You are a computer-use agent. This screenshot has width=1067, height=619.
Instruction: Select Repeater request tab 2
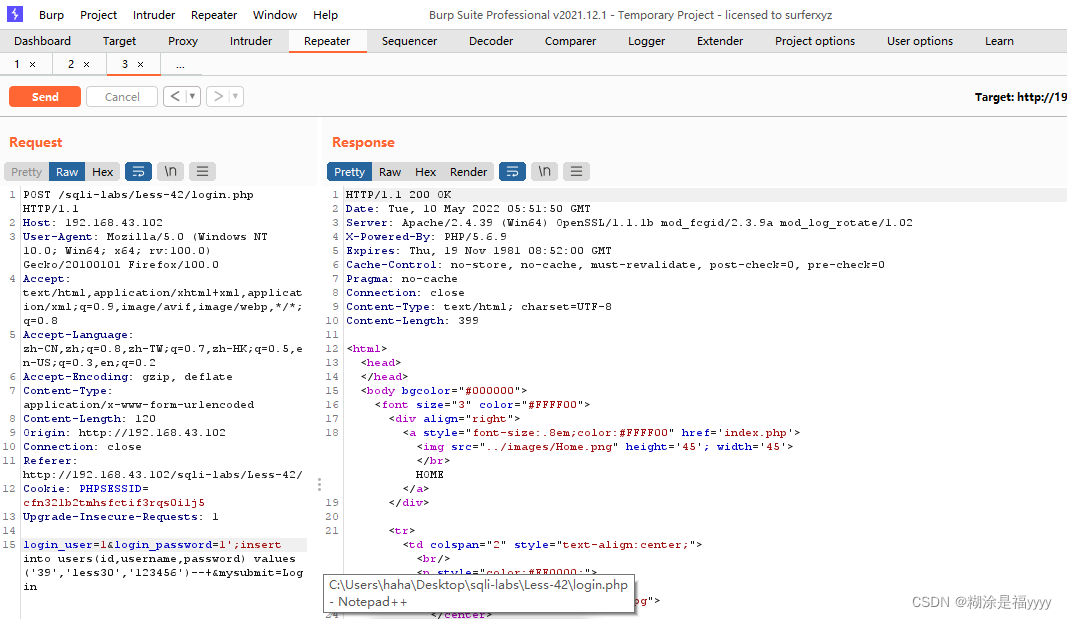point(71,64)
